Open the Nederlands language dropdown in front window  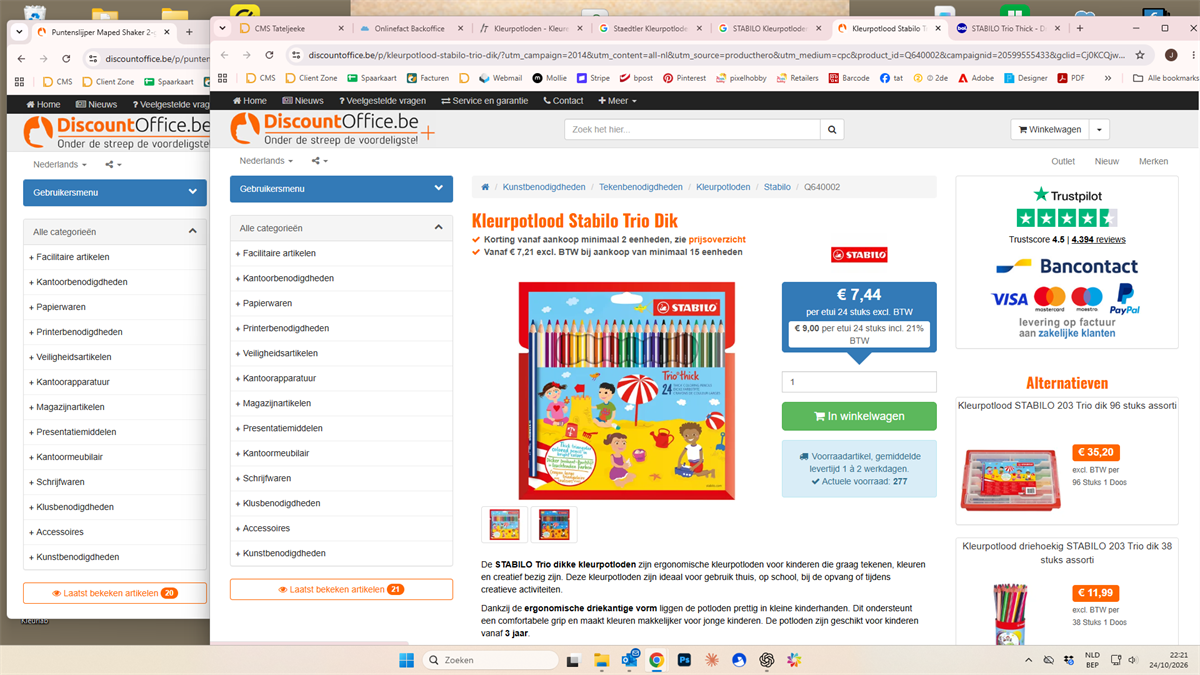pos(266,161)
